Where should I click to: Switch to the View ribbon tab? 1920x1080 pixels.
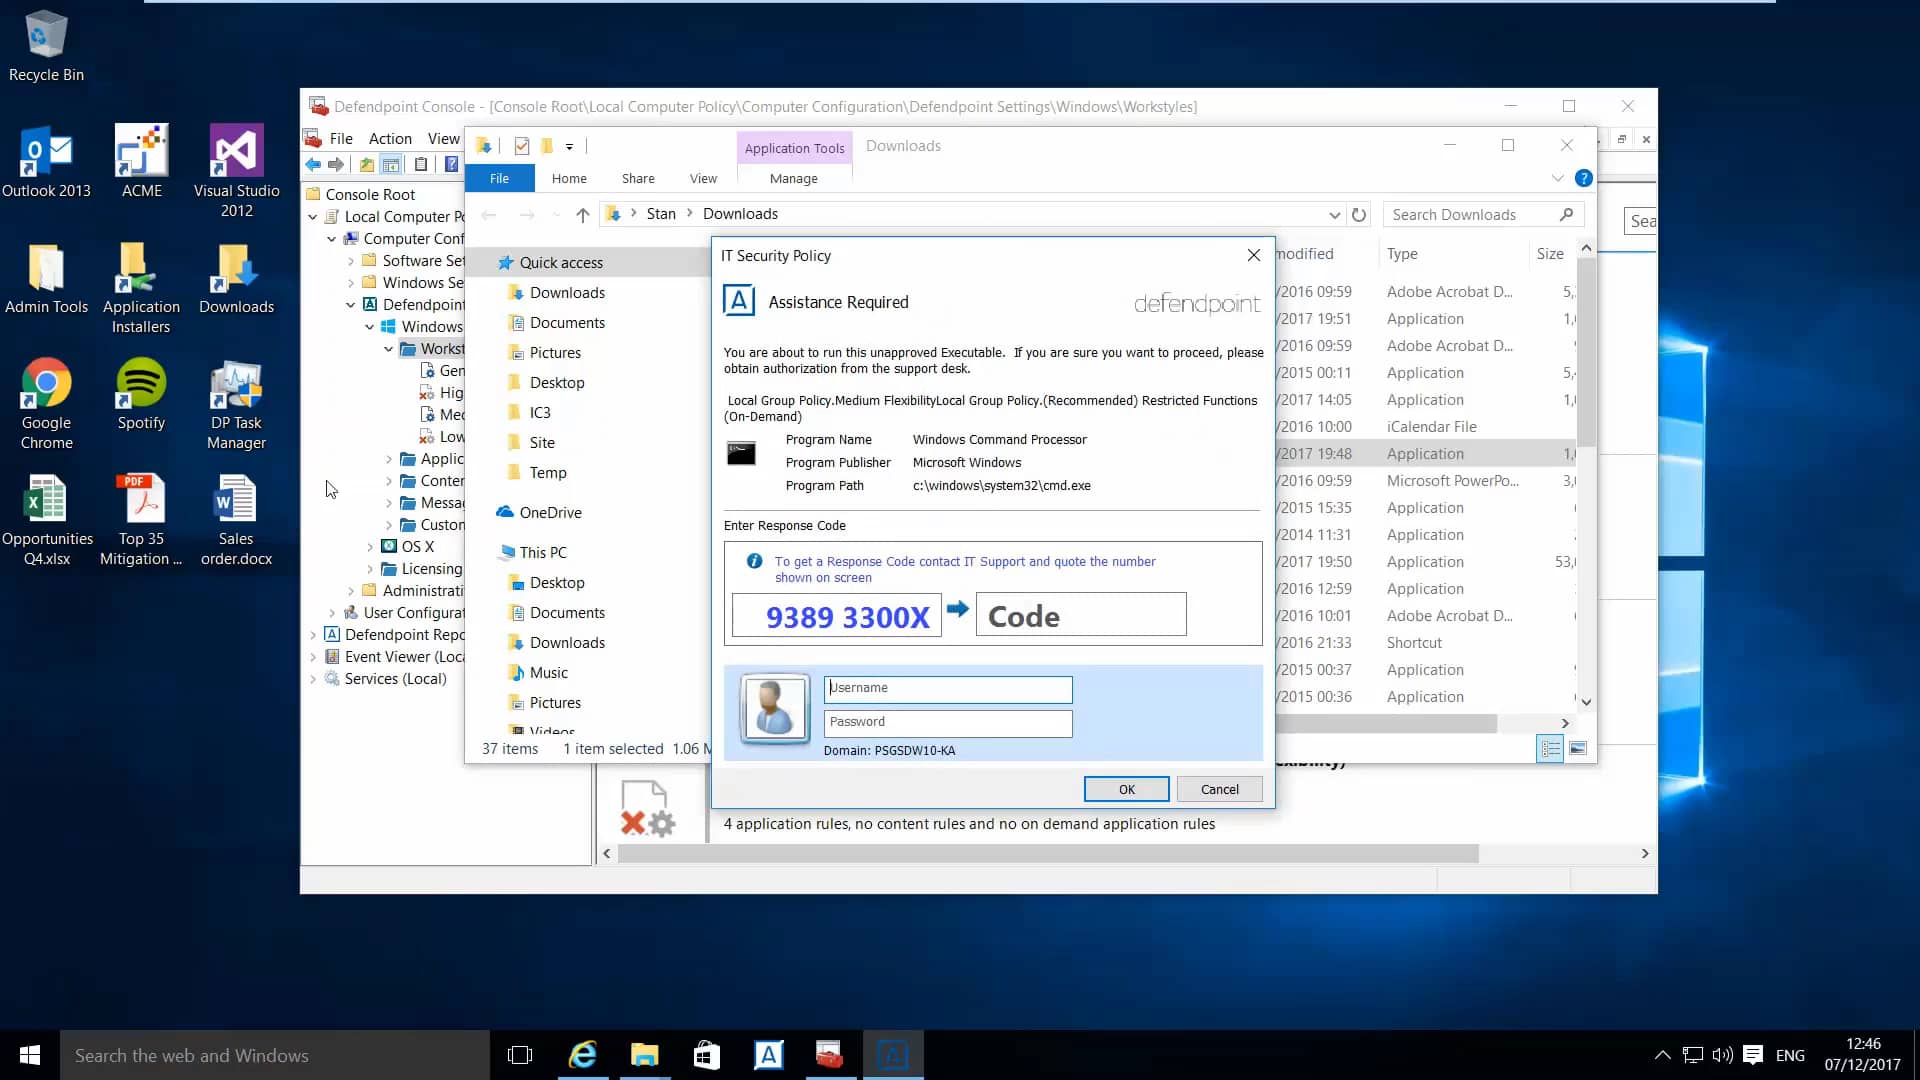coord(702,178)
